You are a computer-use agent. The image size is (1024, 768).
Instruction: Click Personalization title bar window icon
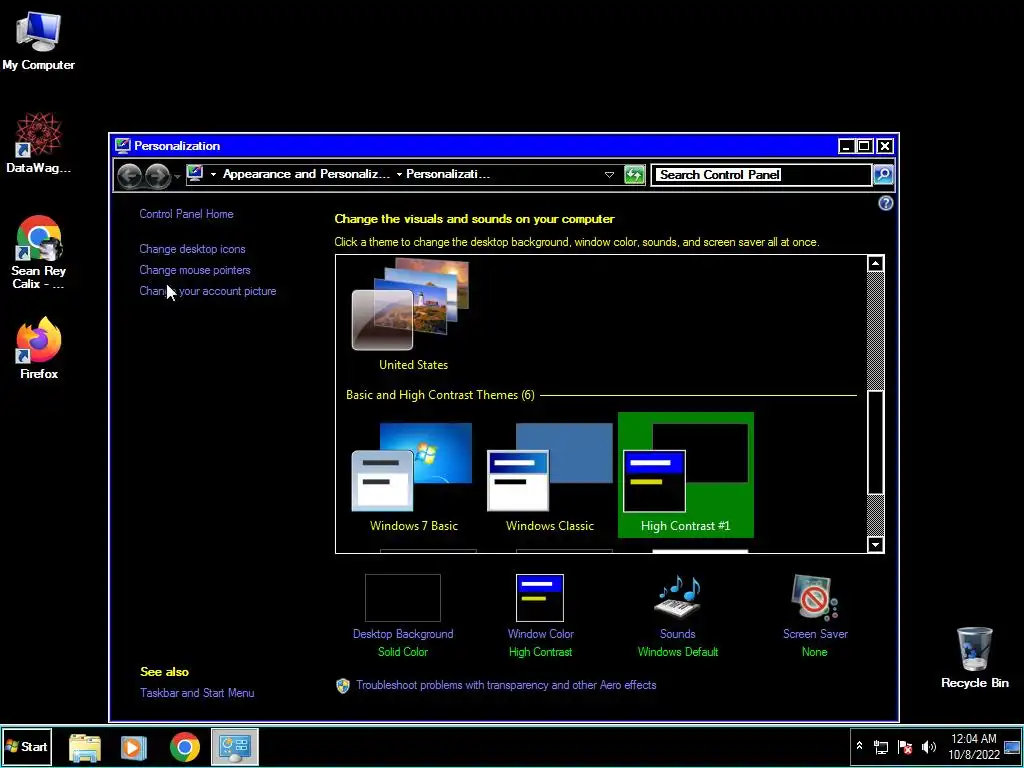[122, 146]
